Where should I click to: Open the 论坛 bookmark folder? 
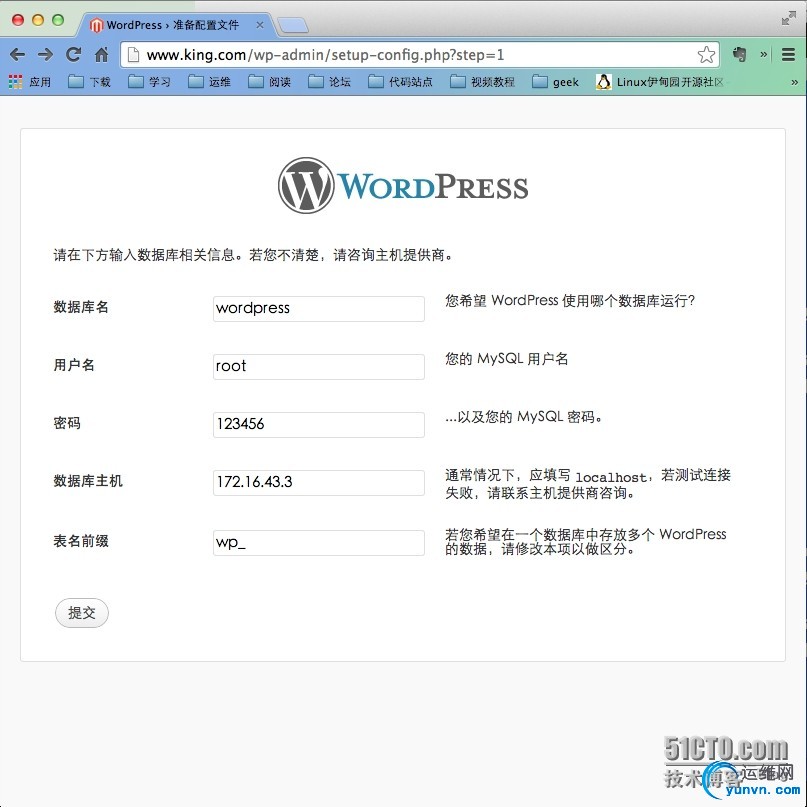[x=329, y=82]
